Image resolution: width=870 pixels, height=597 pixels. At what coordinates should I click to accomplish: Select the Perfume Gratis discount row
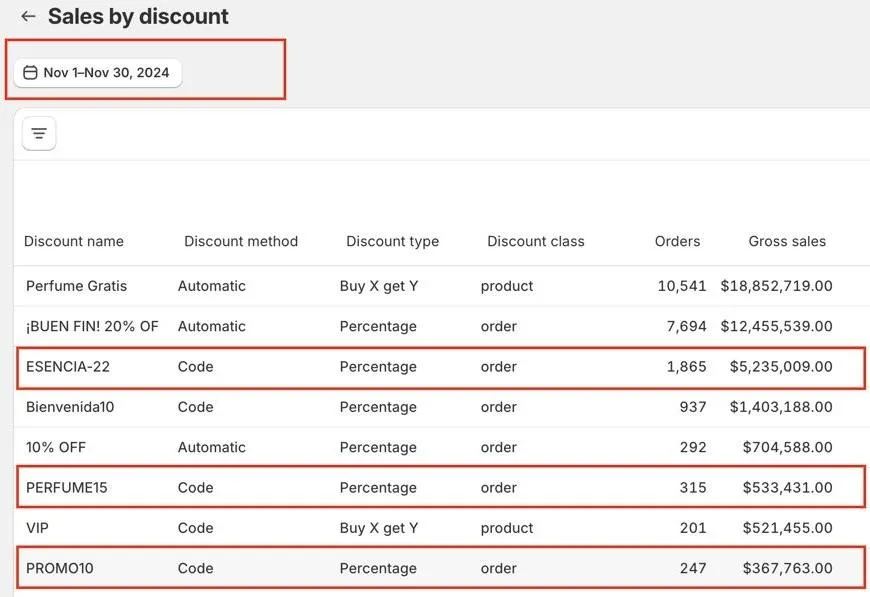(x=77, y=286)
